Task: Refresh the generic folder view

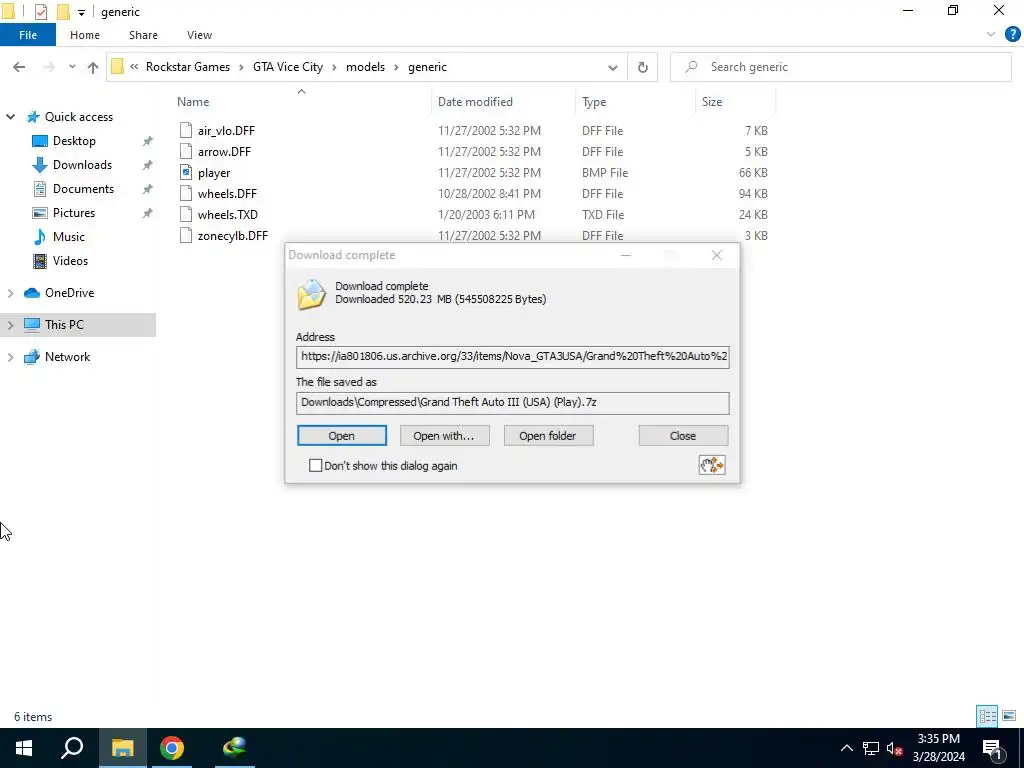Action: (x=643, y=67)
